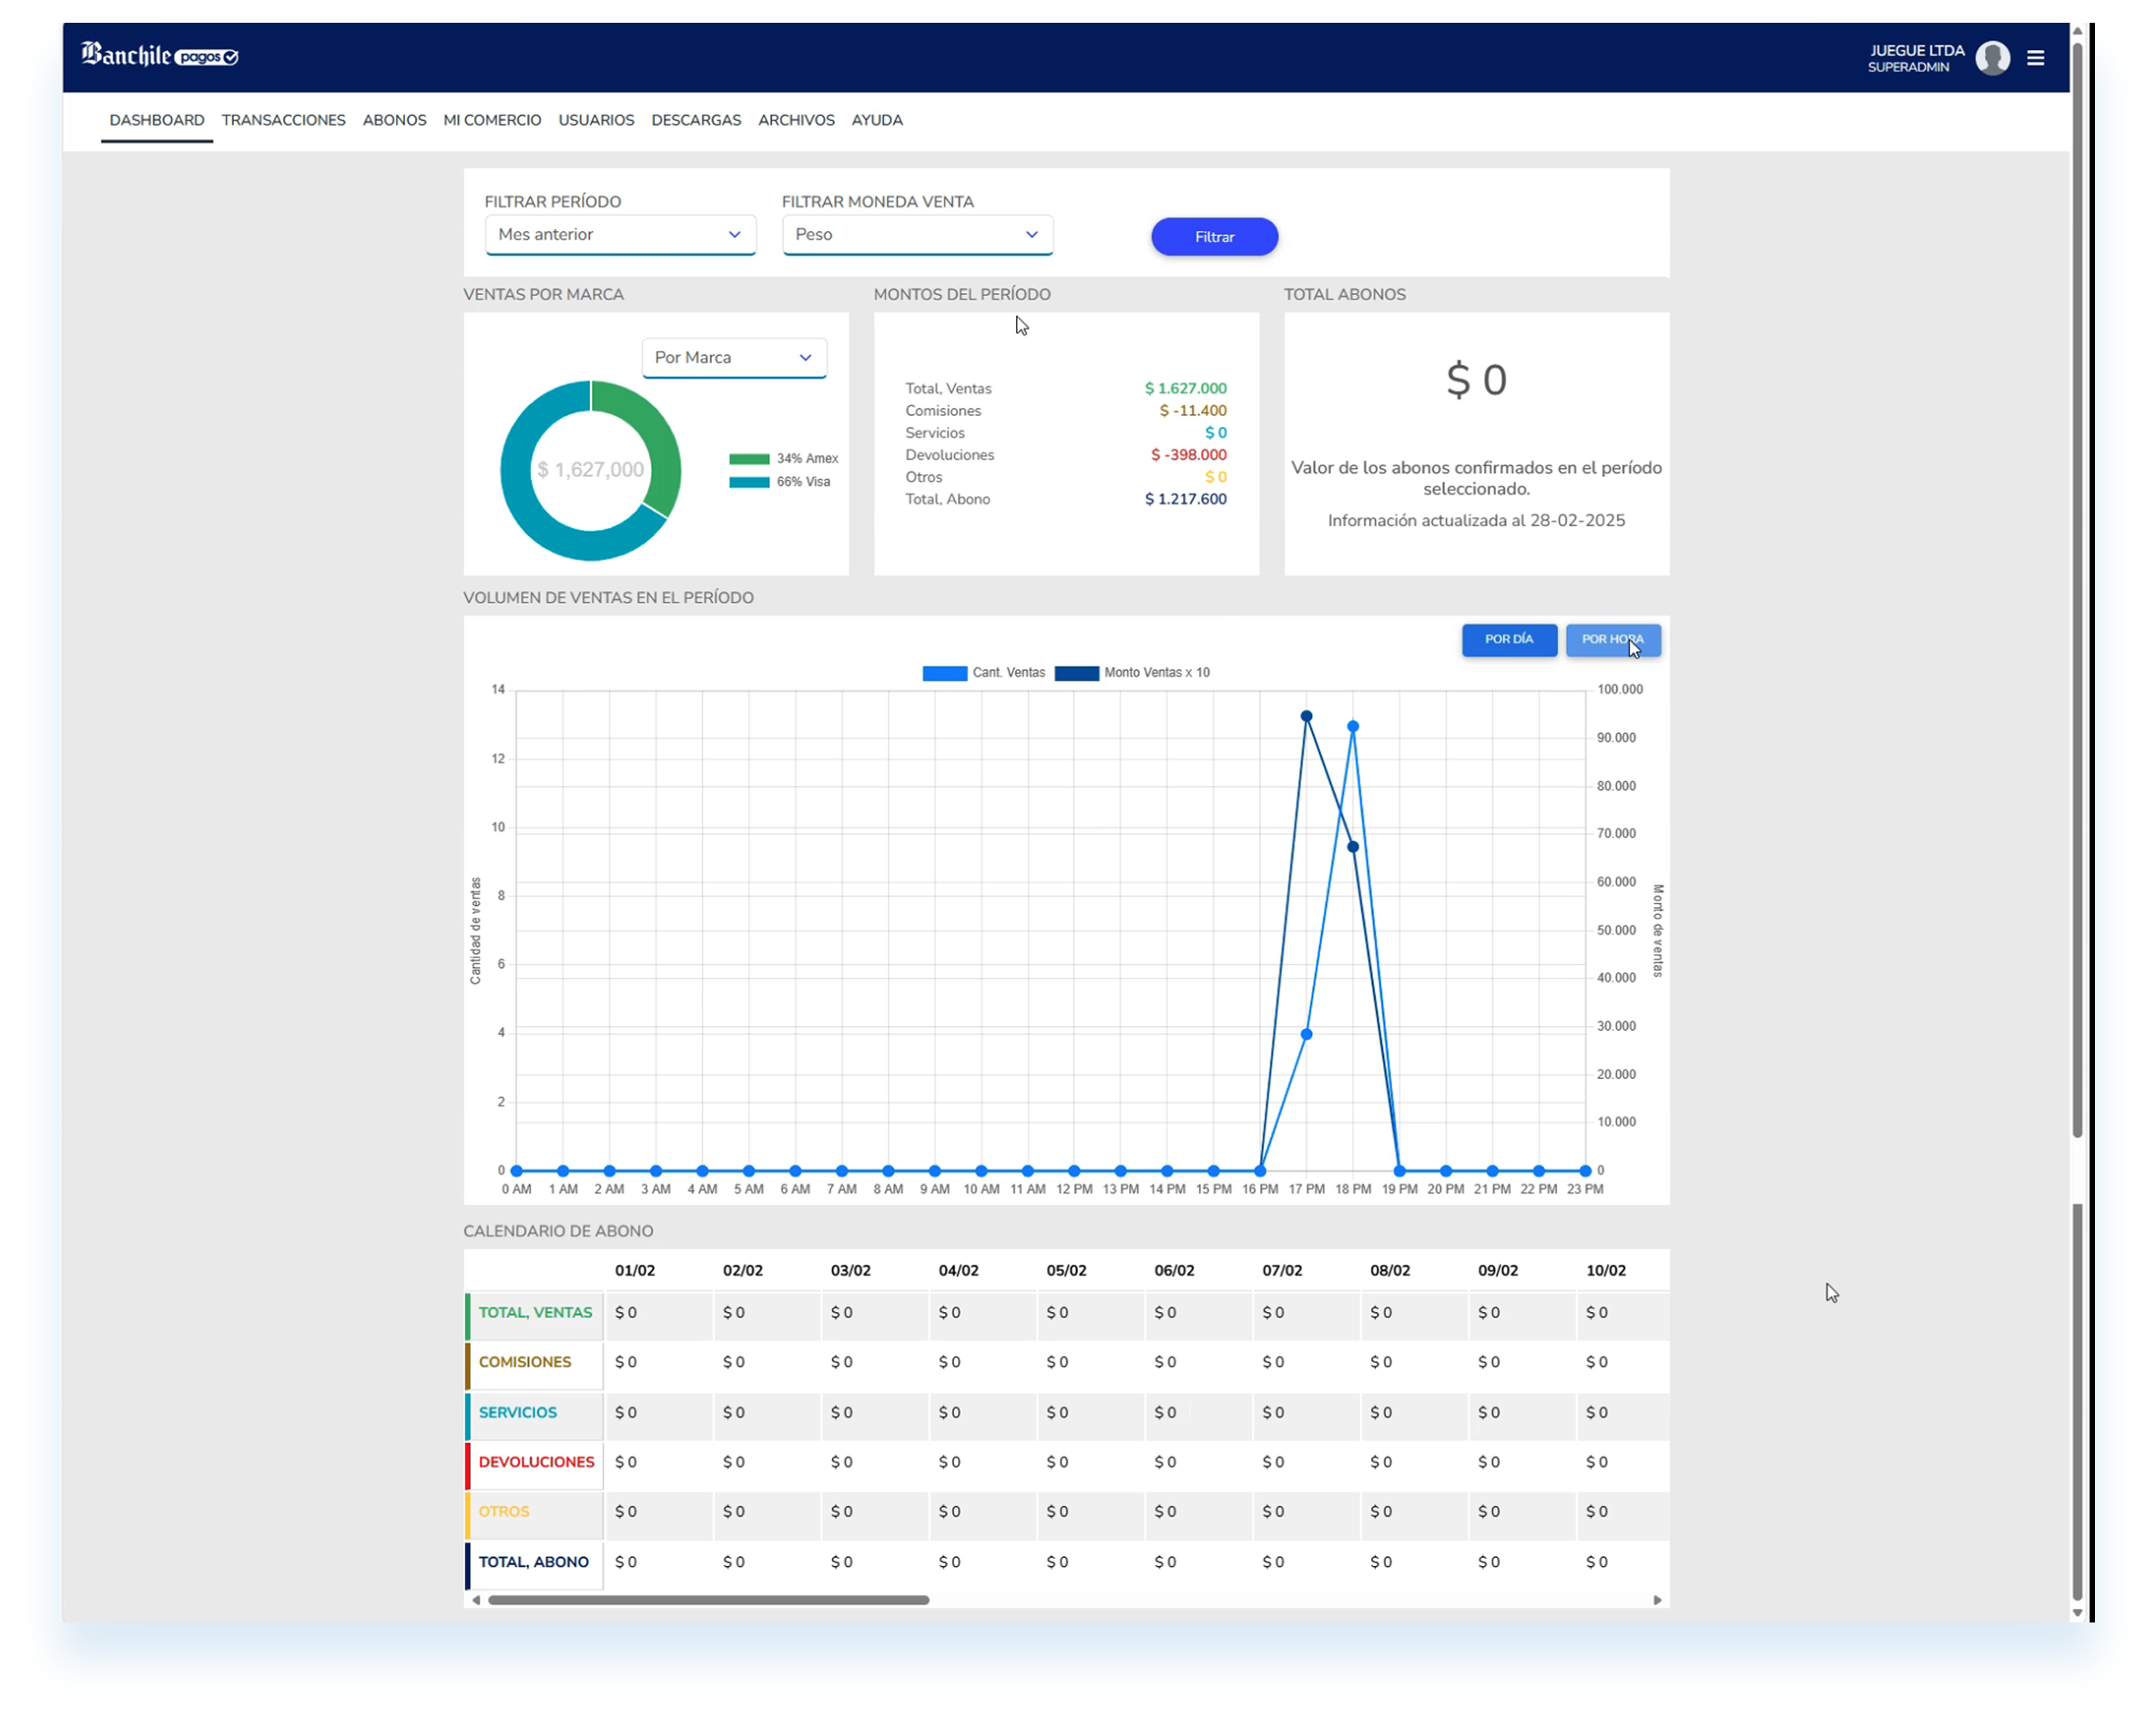Toggle the Cant. Ventas legend series
Viewport: 2156px width, 1719px height.
click(x=983, y=673)
